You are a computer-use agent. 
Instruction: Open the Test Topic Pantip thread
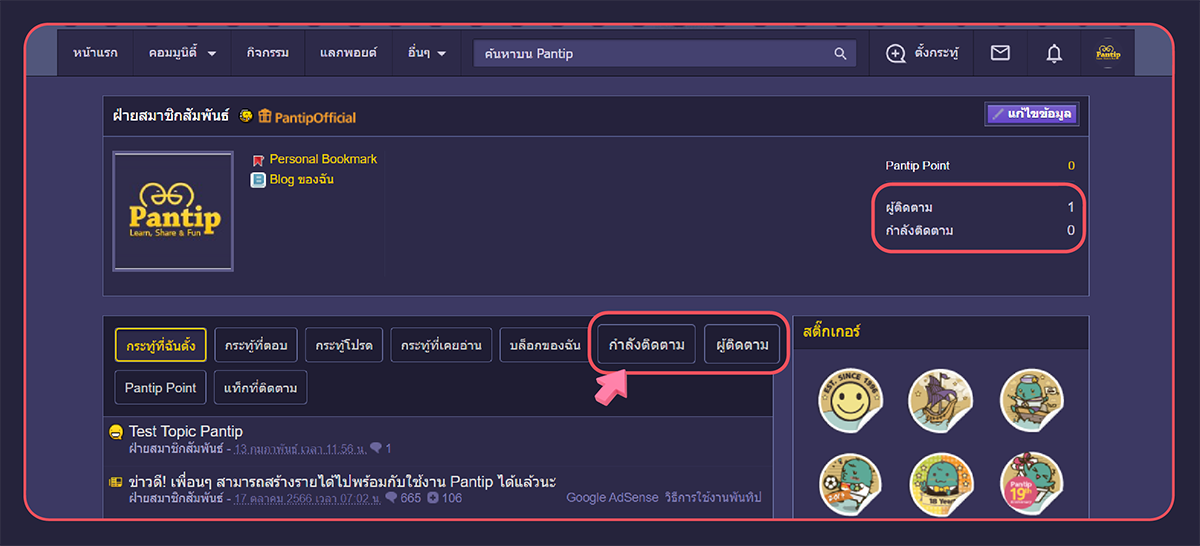point(186,431)
